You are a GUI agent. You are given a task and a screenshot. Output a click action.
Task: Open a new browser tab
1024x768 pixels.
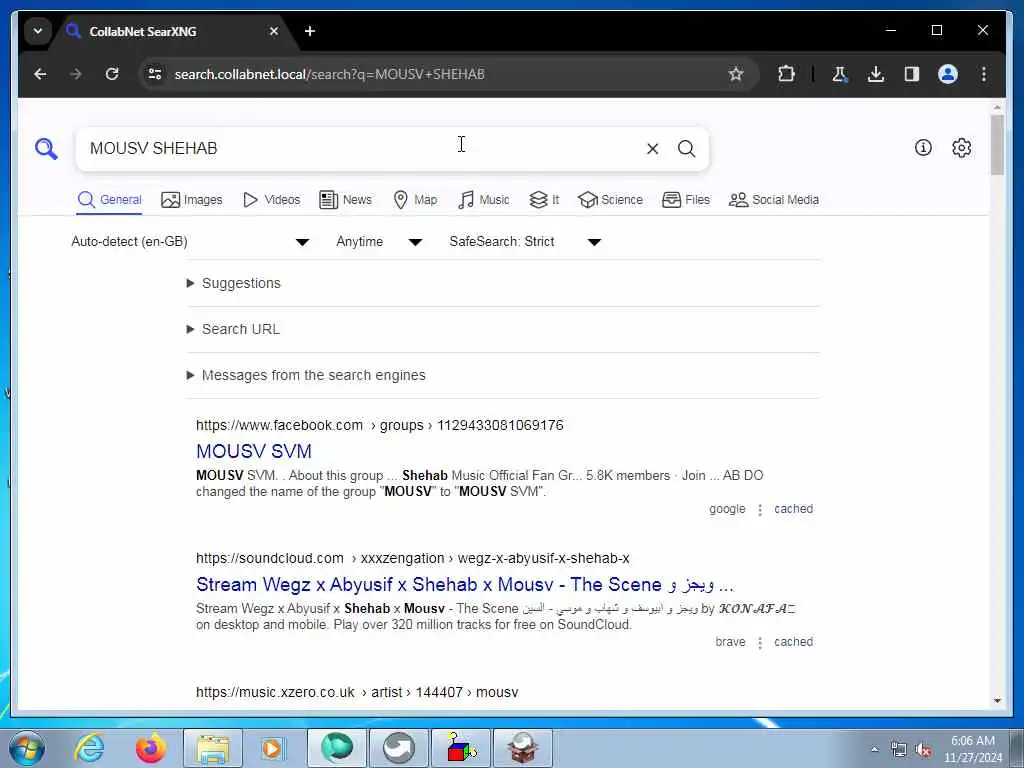310,31
